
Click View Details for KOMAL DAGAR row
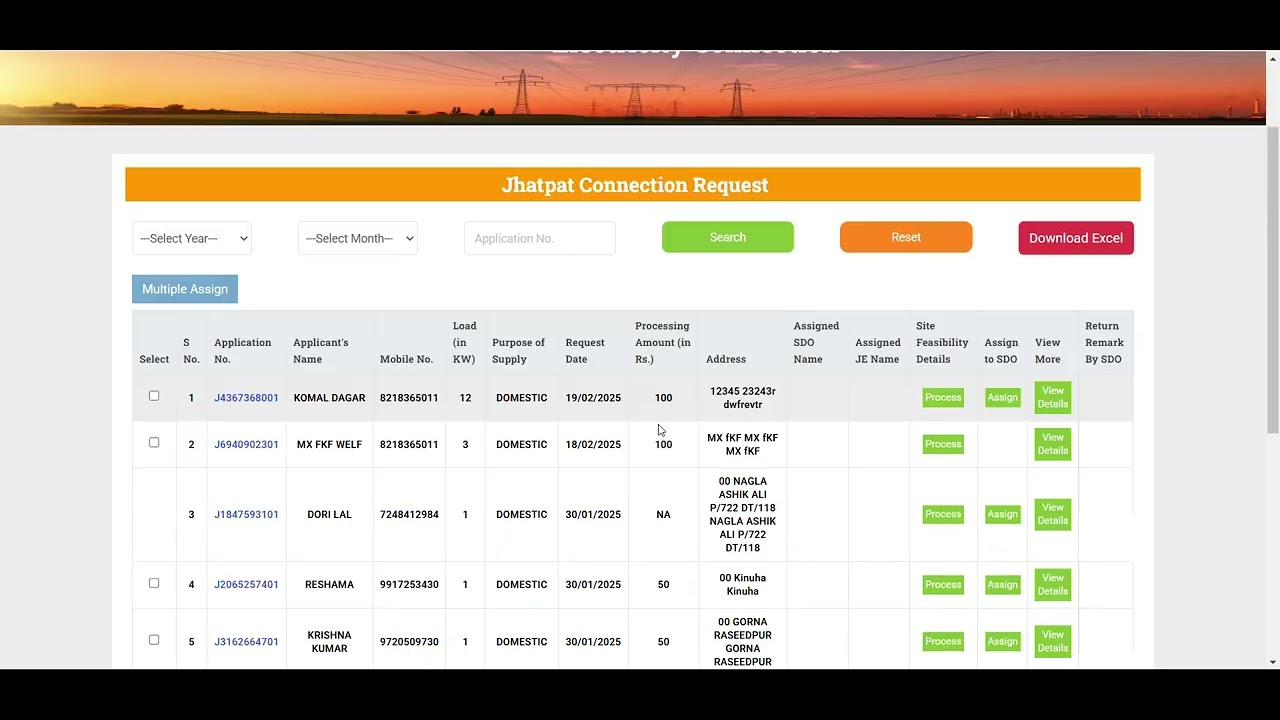coord(1053,397)
